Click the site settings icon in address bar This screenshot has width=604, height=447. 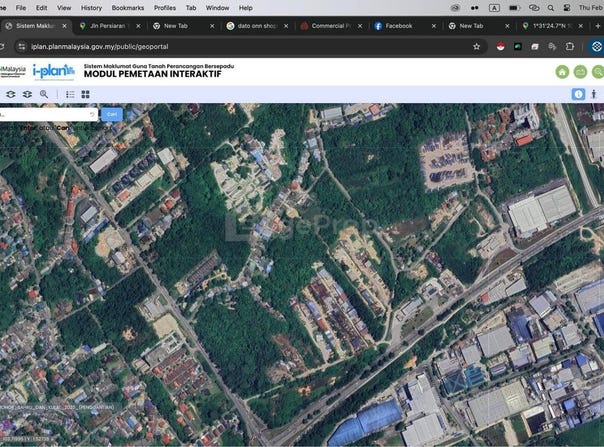point(22,47)
